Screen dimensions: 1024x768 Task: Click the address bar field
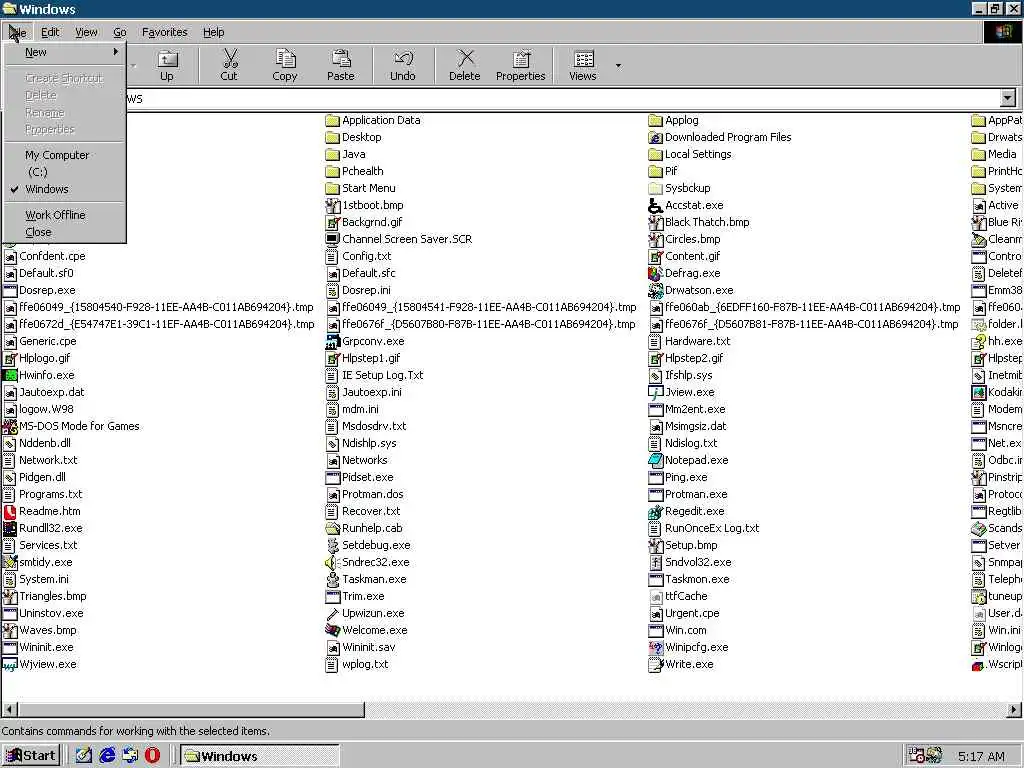click(x=562, y=99)
